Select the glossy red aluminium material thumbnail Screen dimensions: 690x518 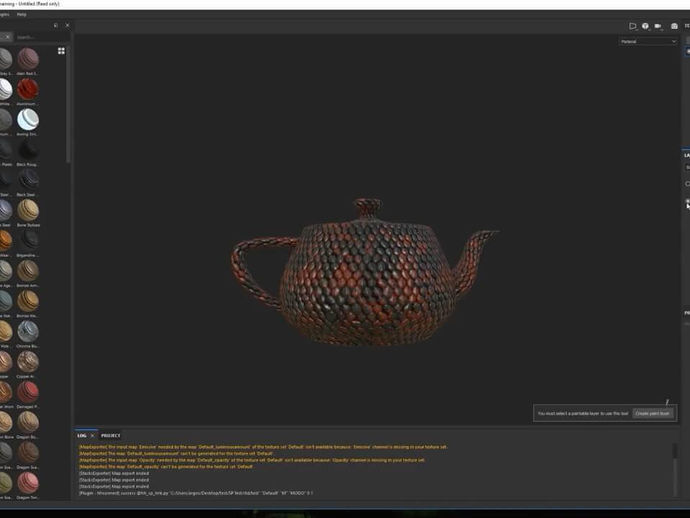[28, 89]
